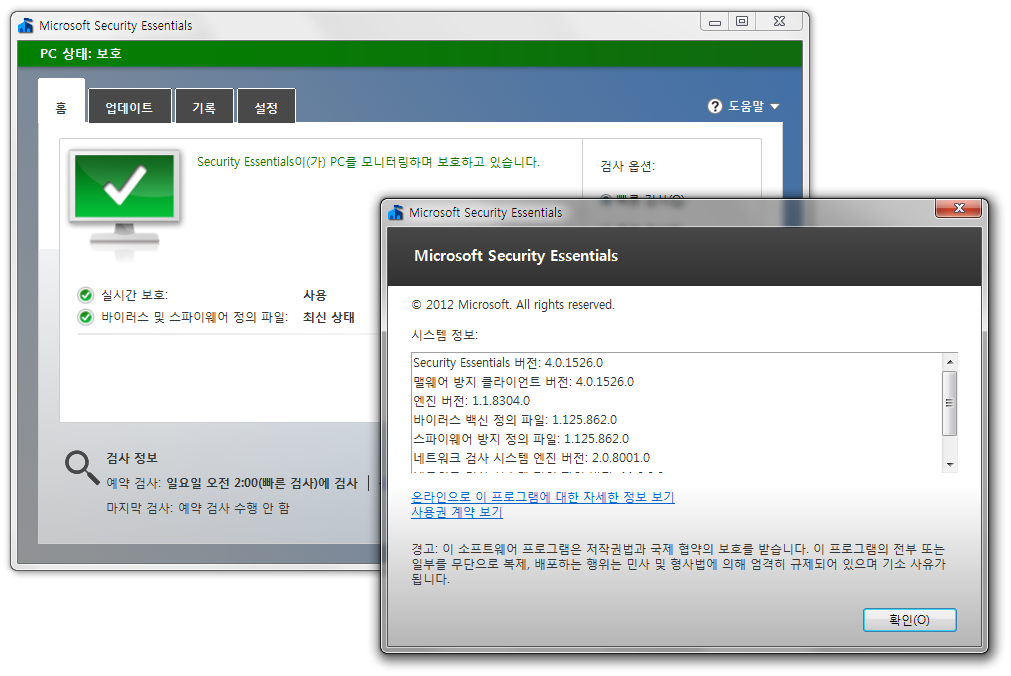Click the '최신 상태' definitions status value
The image size is (1011, 676).
pos(329,317)
